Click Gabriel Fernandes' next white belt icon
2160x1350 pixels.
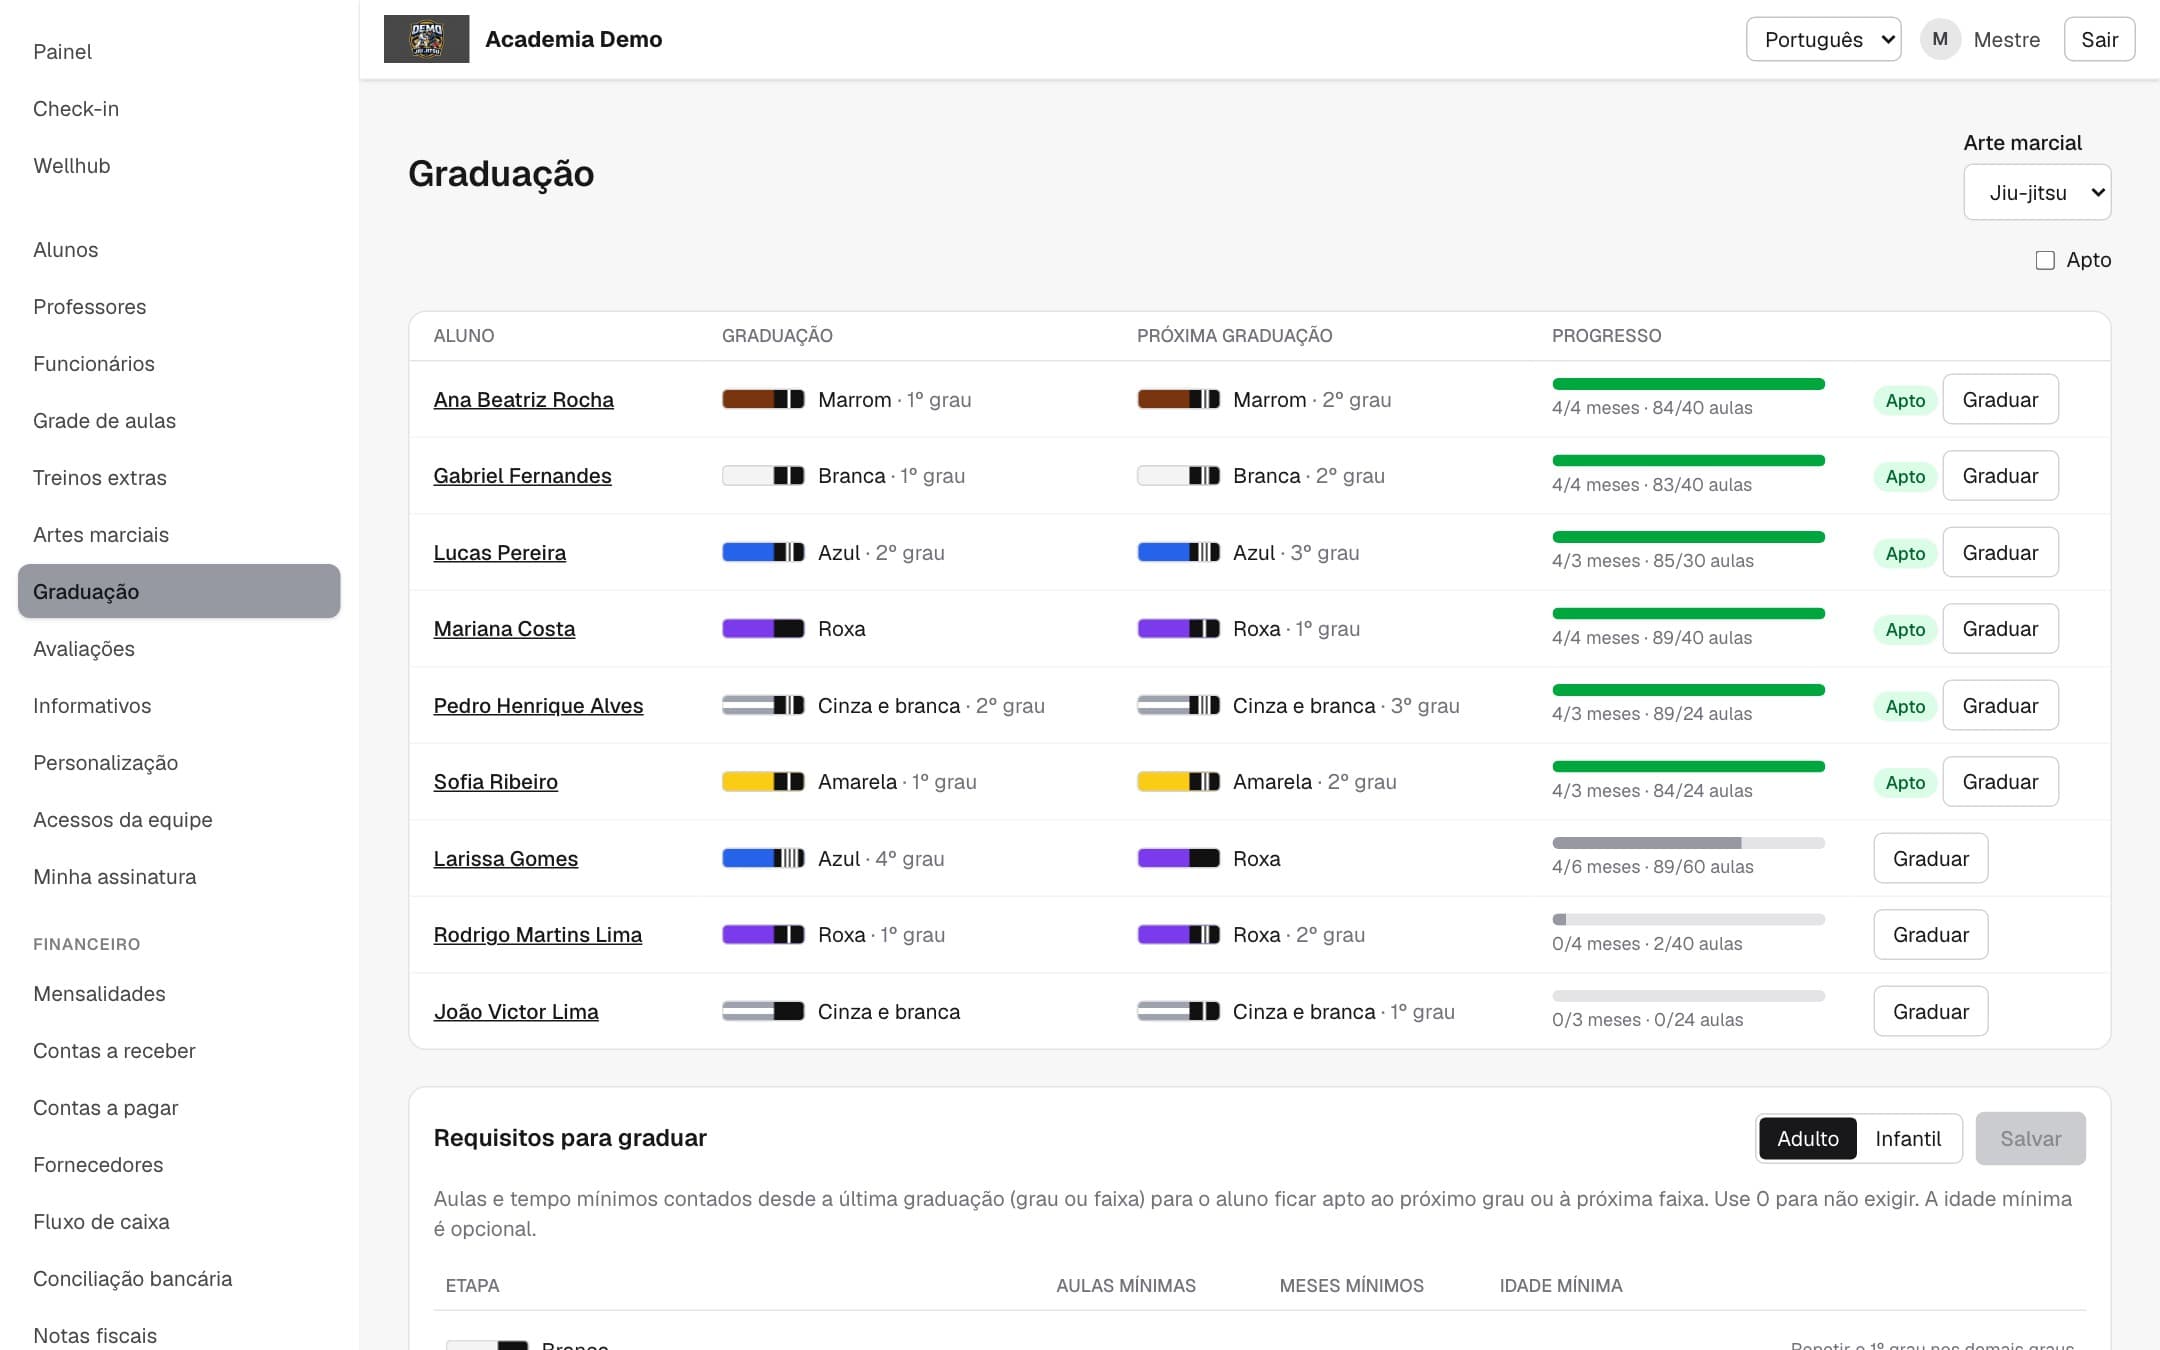click(x=1178, y=476)
